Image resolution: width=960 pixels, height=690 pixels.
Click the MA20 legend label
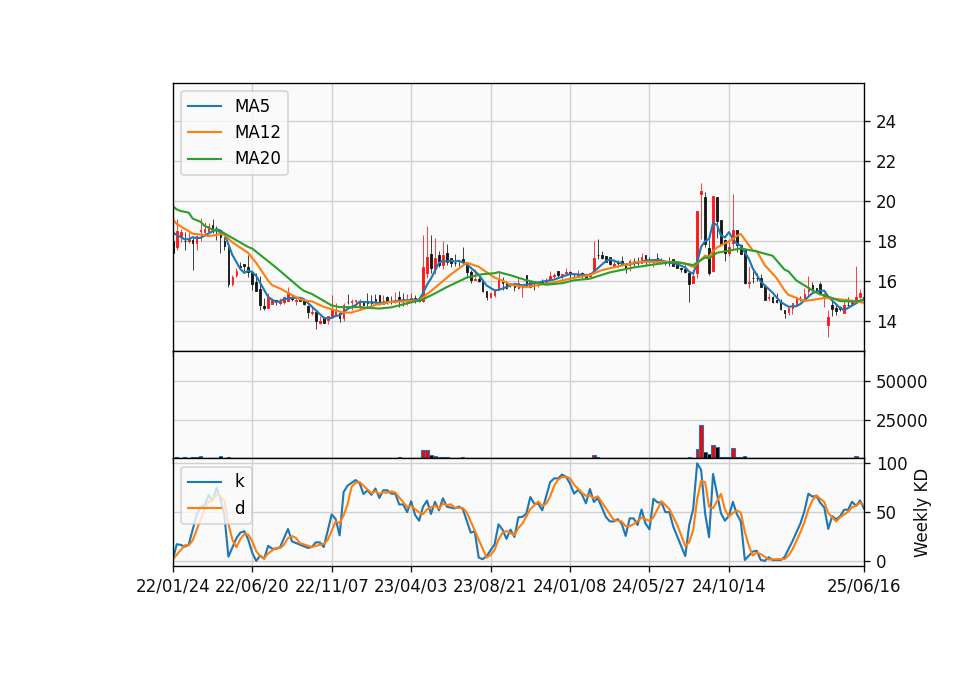257,158
